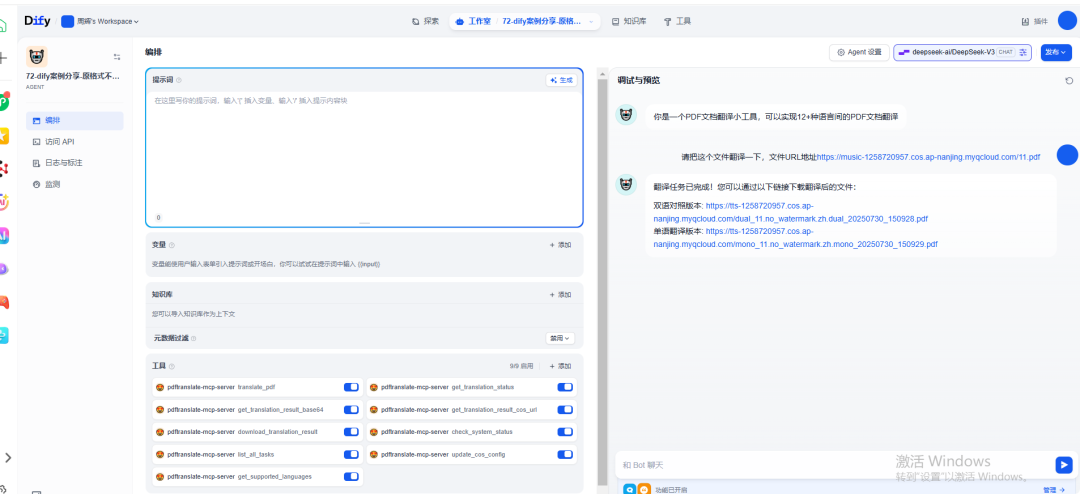Open the music-1258720957 11.pdf source link
Screen dimensions: 1080x494
928,157
